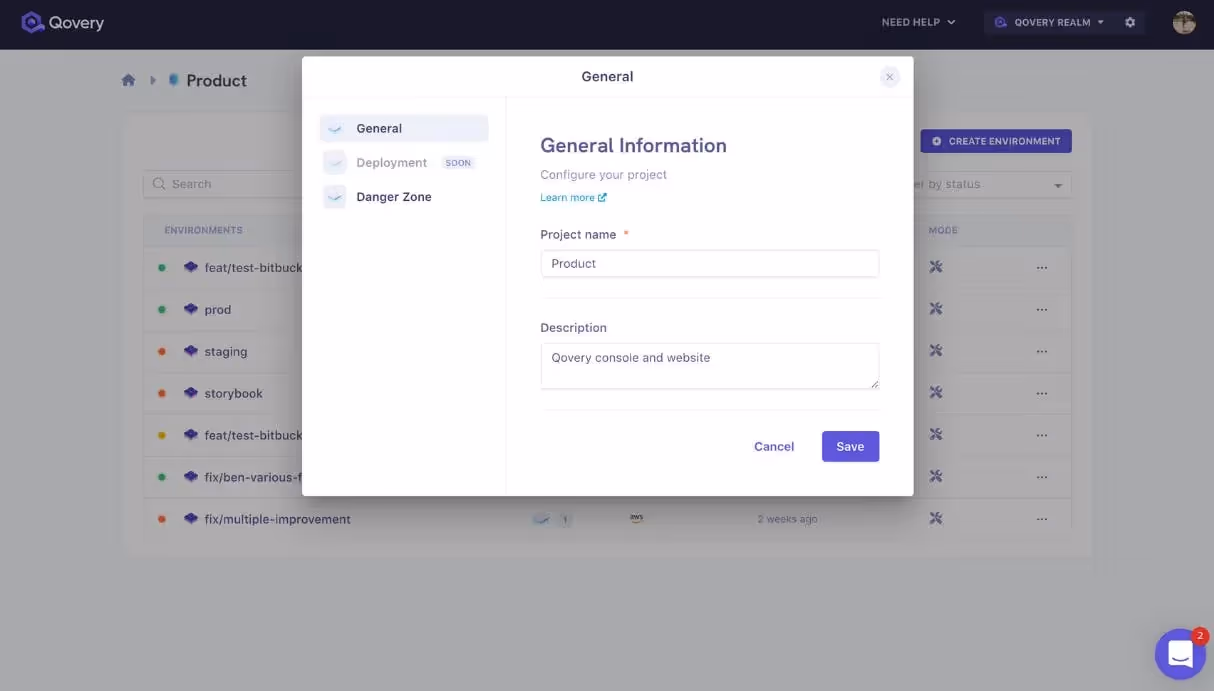Click the yellow status dot on feat/test-bitbuck row
The image size is (1214, 691).
click(159, 434)
